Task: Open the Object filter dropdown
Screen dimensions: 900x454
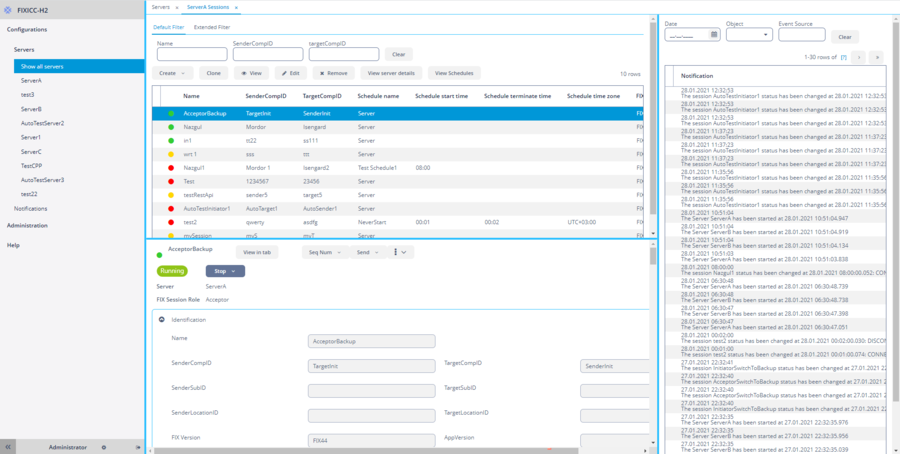Action: tap(748, 34)
